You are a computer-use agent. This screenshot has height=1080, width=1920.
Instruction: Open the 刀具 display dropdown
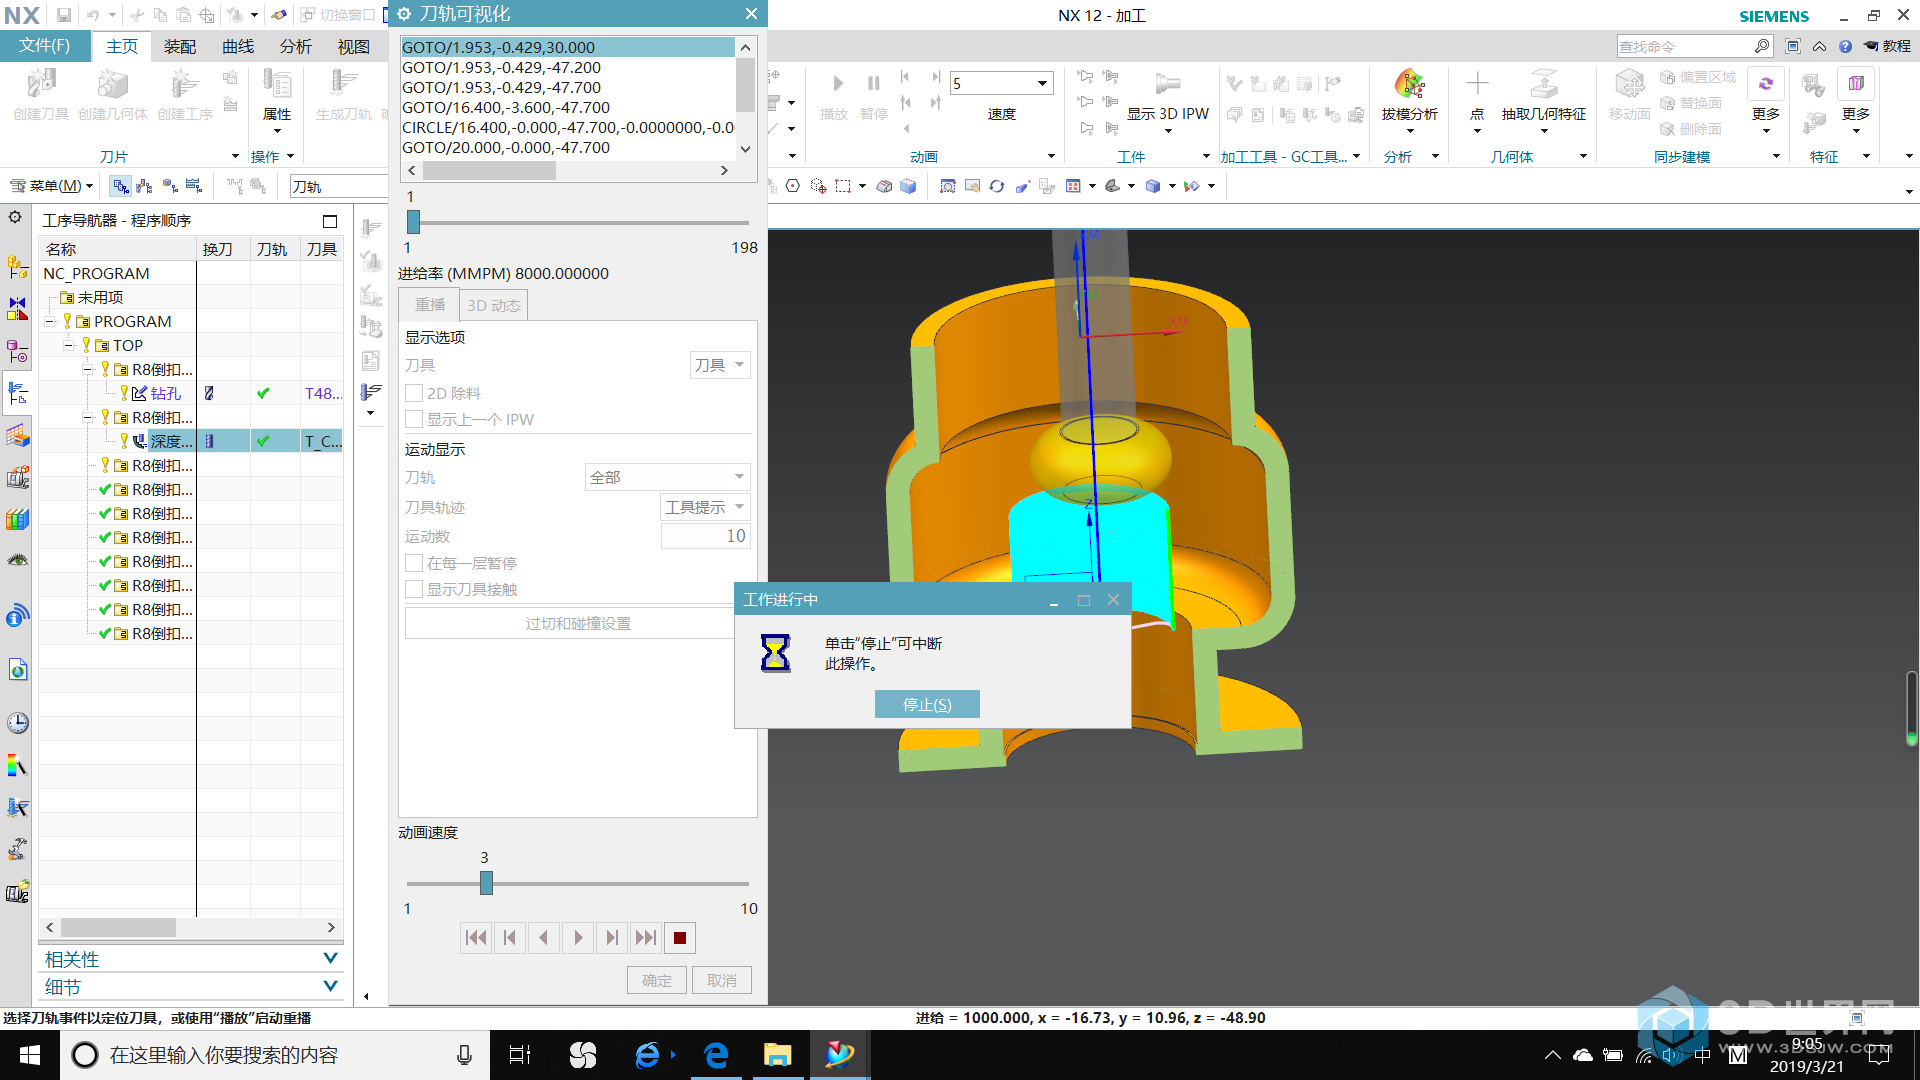[x=720, y=365]
